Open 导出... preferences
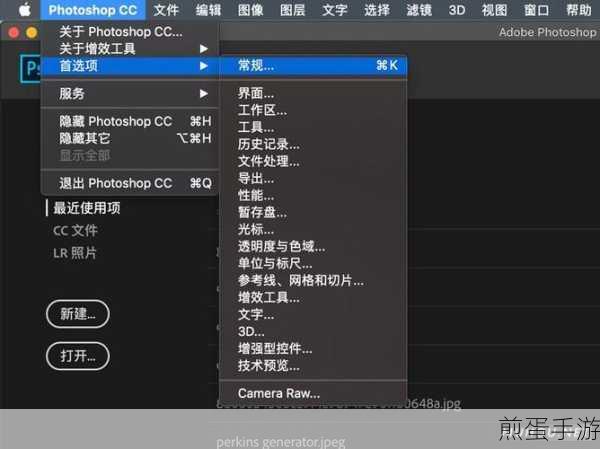The width and height of the screenshot is (600, 449). (313, 178)
